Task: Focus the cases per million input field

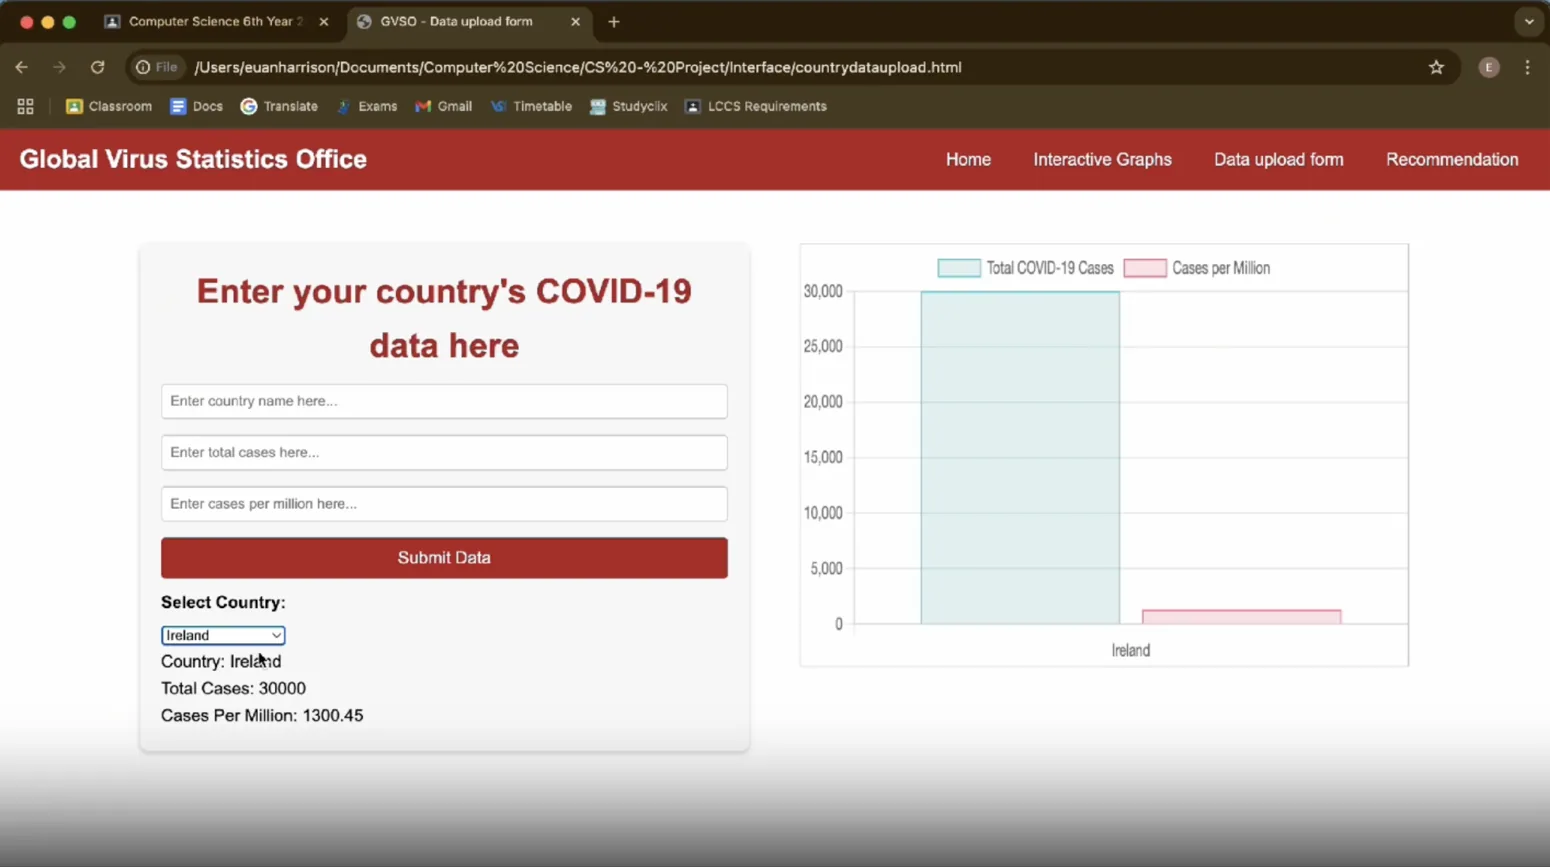Action: 444,504
